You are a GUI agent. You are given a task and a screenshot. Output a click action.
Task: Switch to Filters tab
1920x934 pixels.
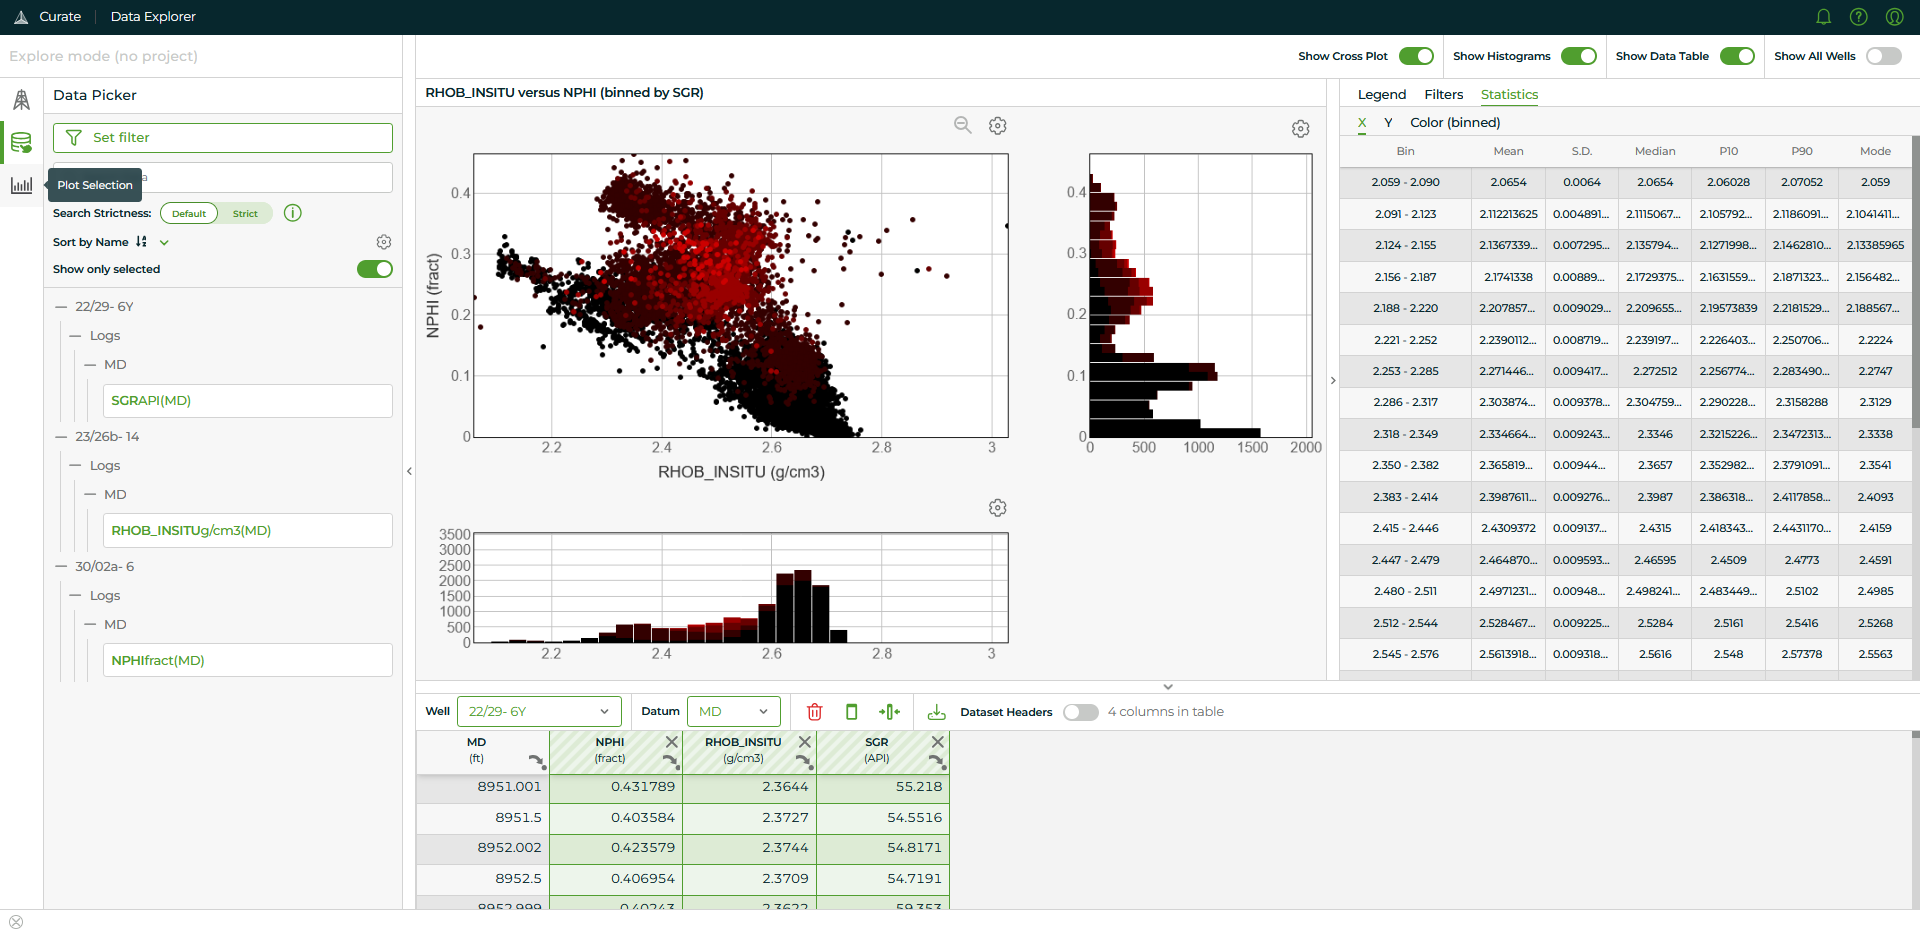tap(1443, 94)
